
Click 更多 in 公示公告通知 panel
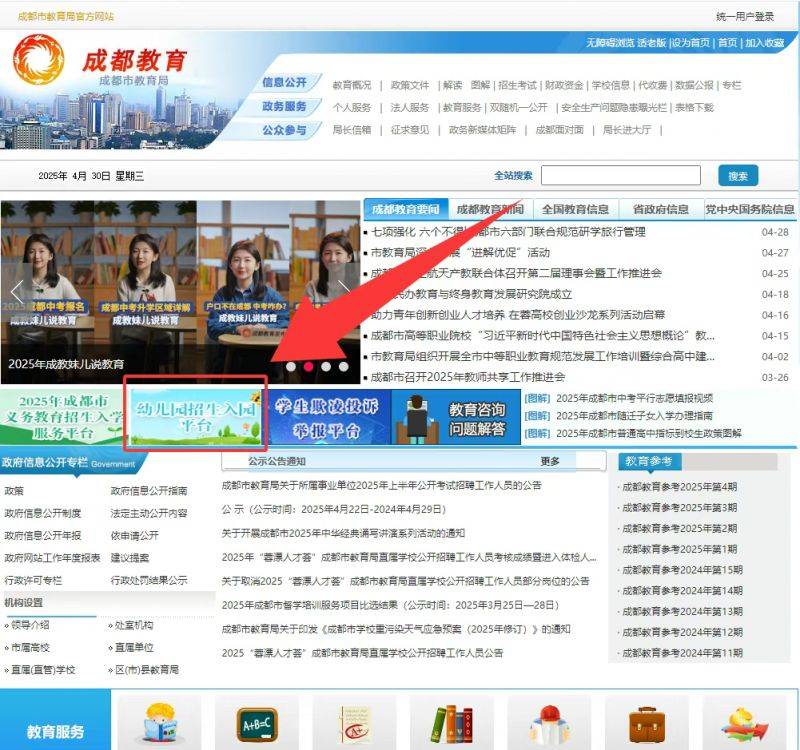(x=550, y=461)
